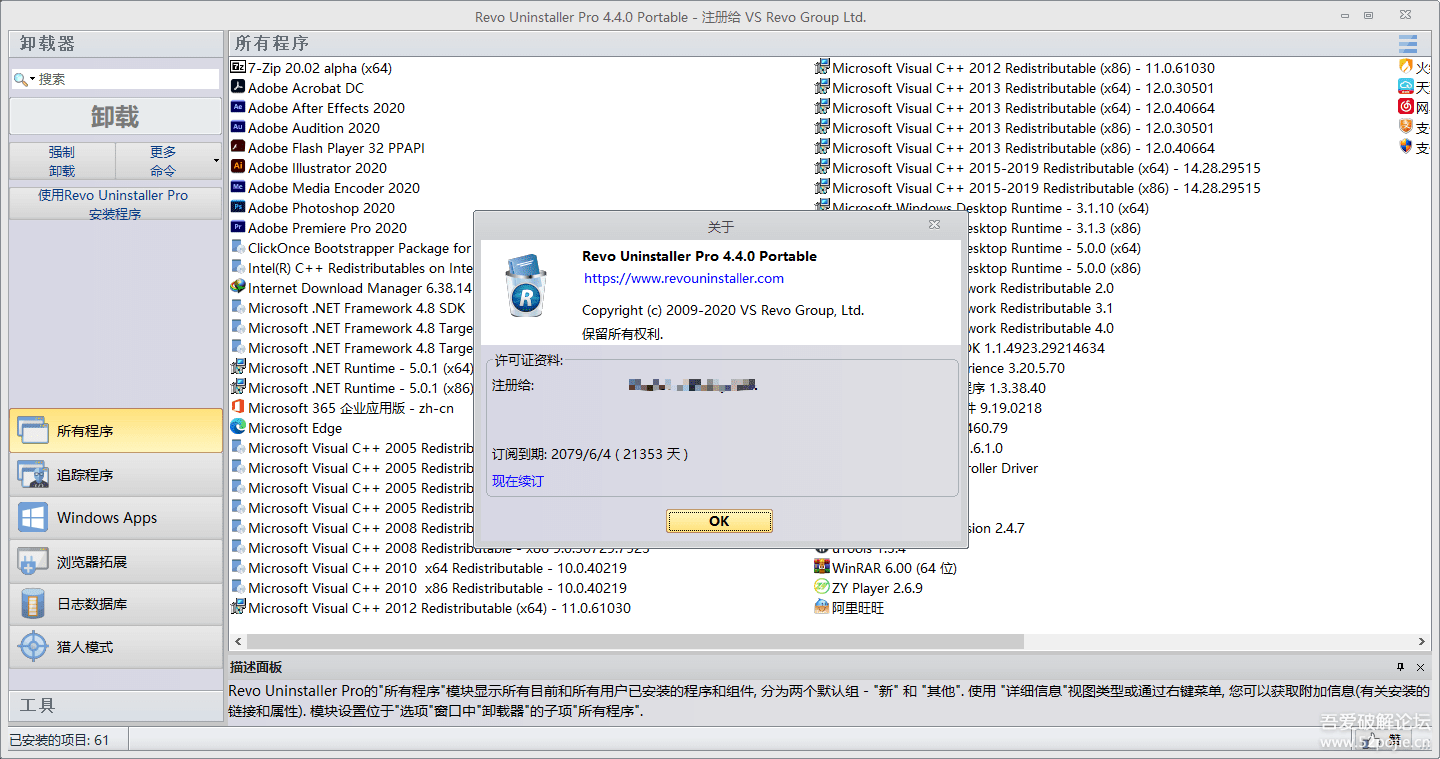This screenshot has width=1440, height=759.
Task: Select the Adobe Photoshop 2020 icon
Action: (238, 208)
